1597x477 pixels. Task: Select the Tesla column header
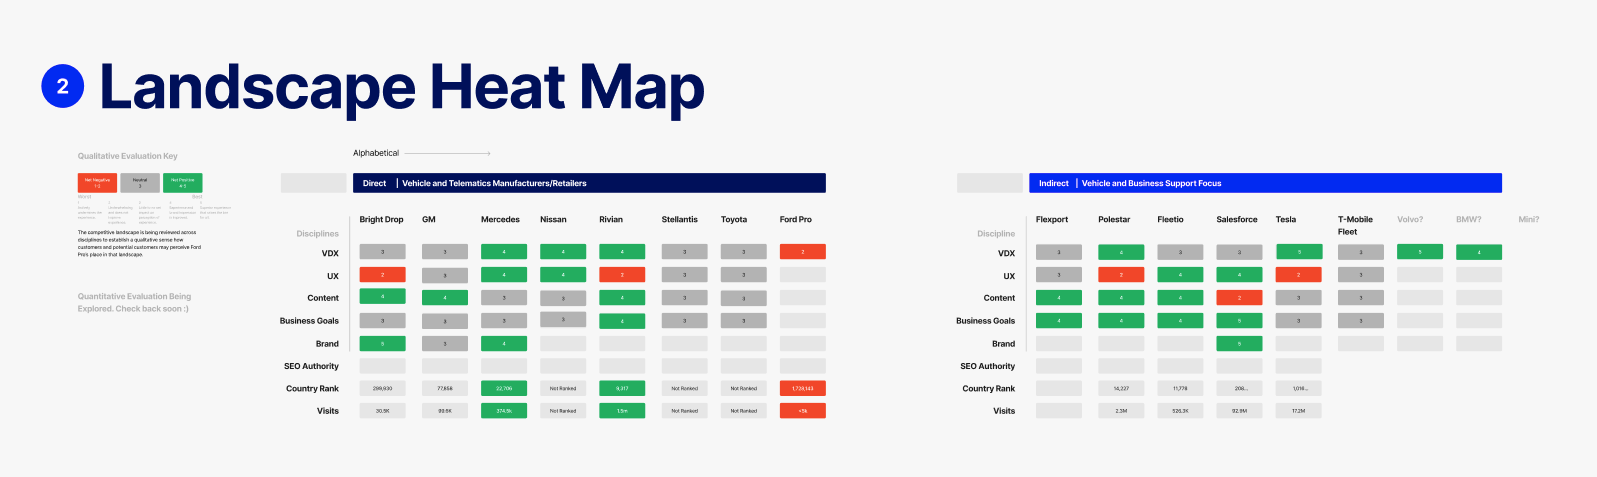(1286, 219)
